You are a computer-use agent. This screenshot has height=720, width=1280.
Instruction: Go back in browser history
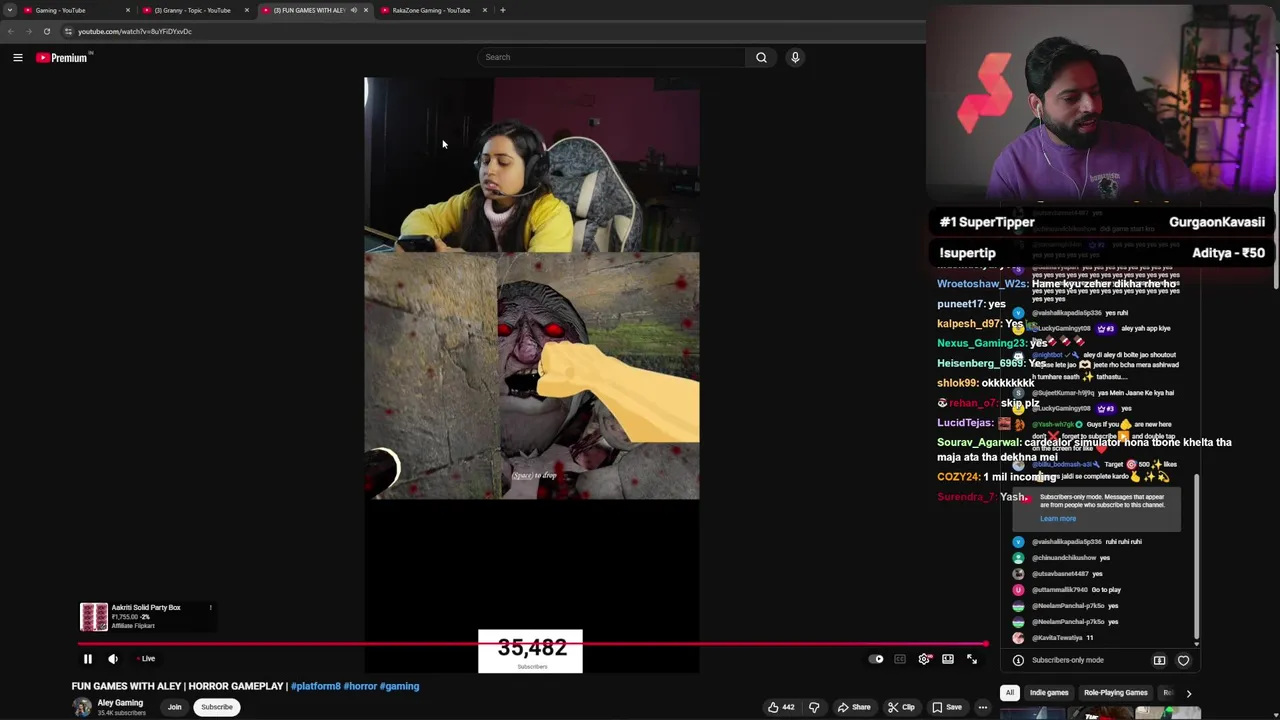pyautogui.click(x=11, y=31)
